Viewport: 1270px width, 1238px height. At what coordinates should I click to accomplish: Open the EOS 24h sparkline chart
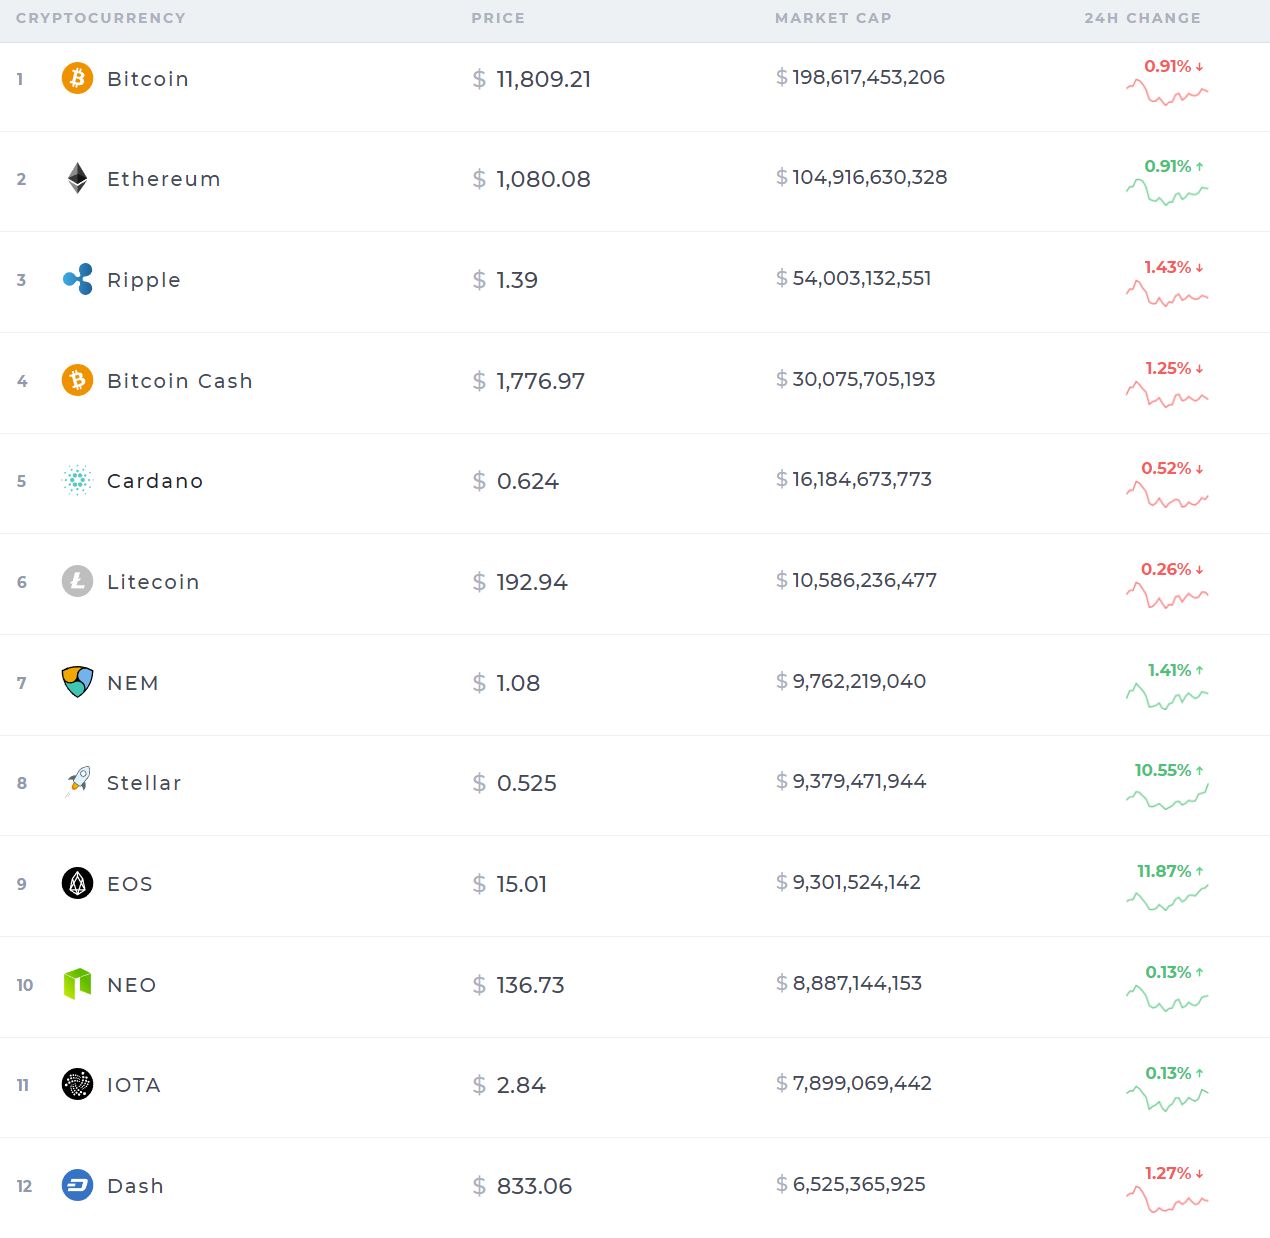point(1167,898)
